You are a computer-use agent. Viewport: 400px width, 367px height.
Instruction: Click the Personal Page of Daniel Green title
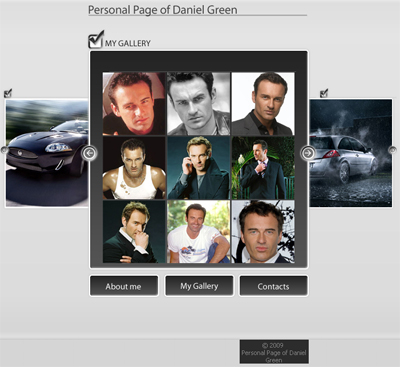(x=163, y=10)
